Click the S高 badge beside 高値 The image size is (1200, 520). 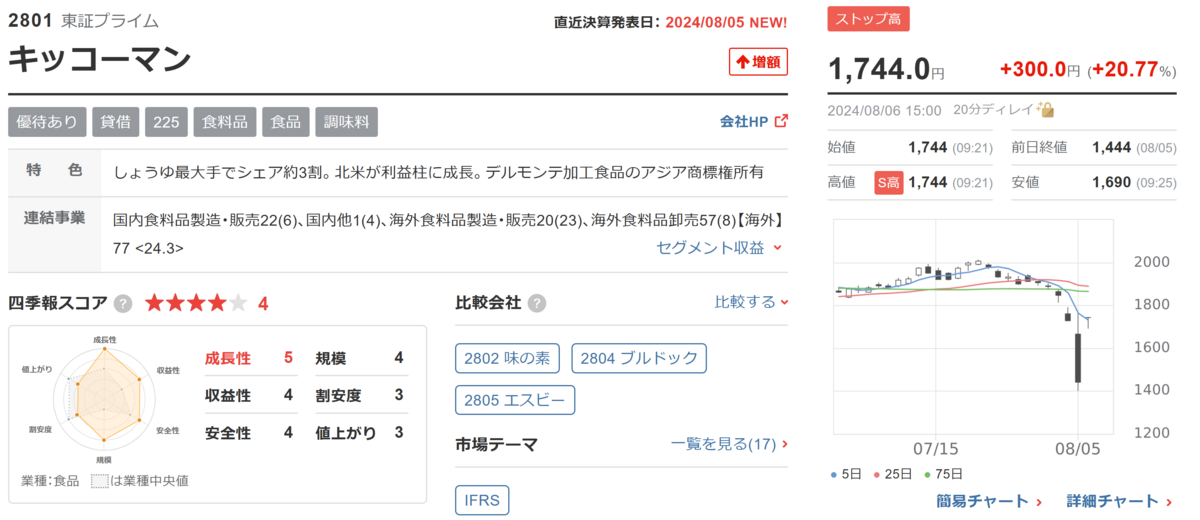tap(888, 182)
